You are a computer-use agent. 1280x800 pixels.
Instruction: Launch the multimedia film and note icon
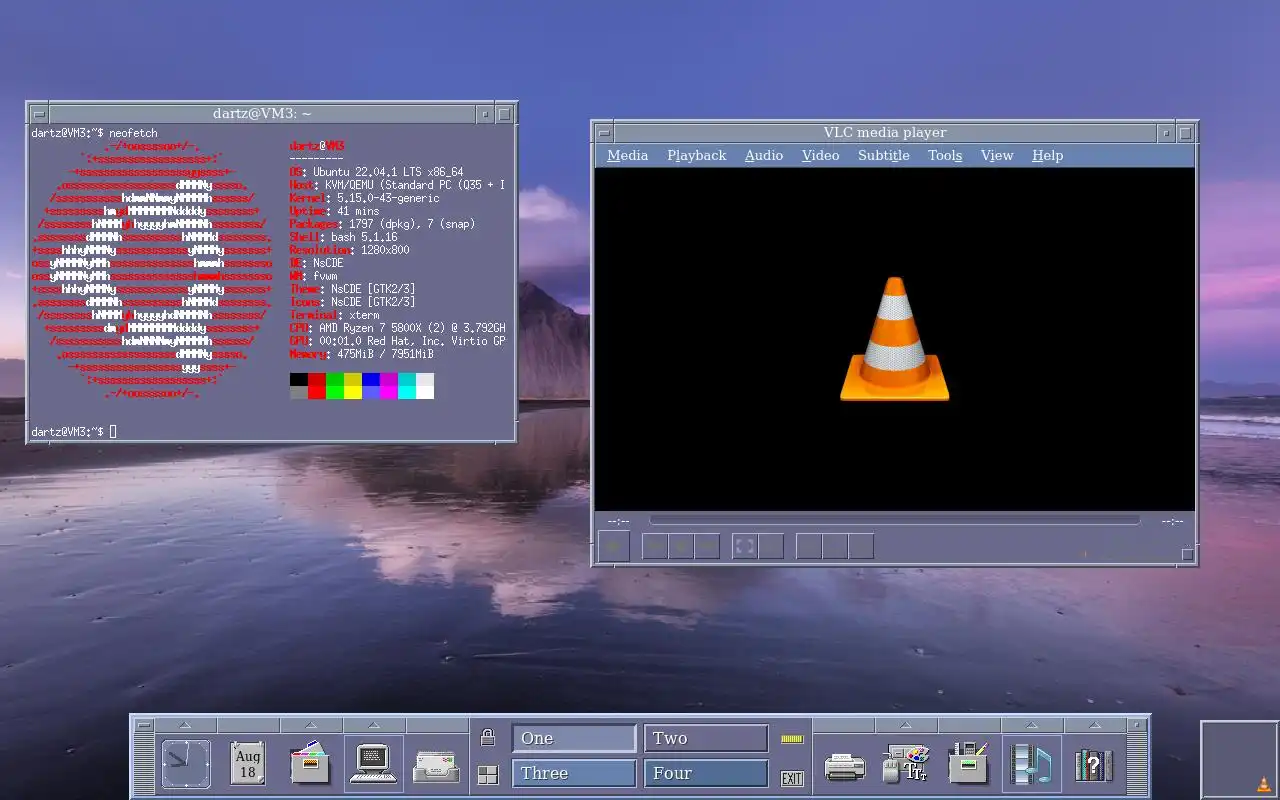(1031, 764)
